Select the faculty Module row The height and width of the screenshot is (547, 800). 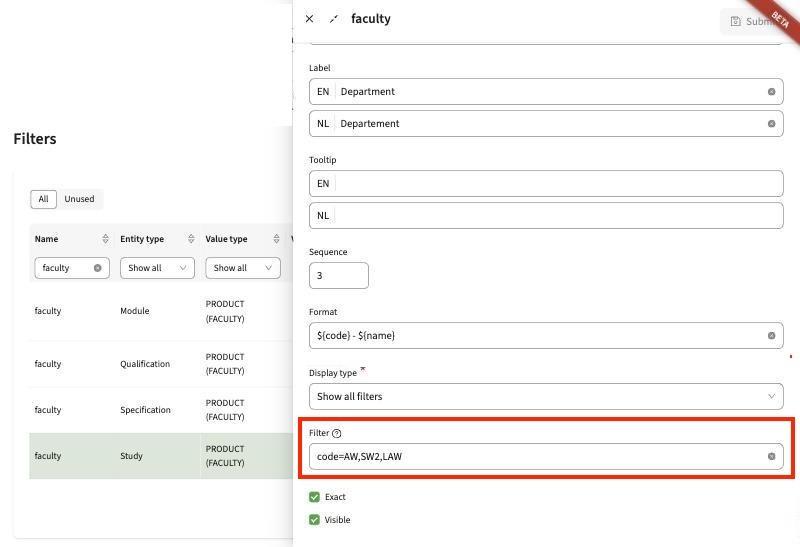coord(161,311)
